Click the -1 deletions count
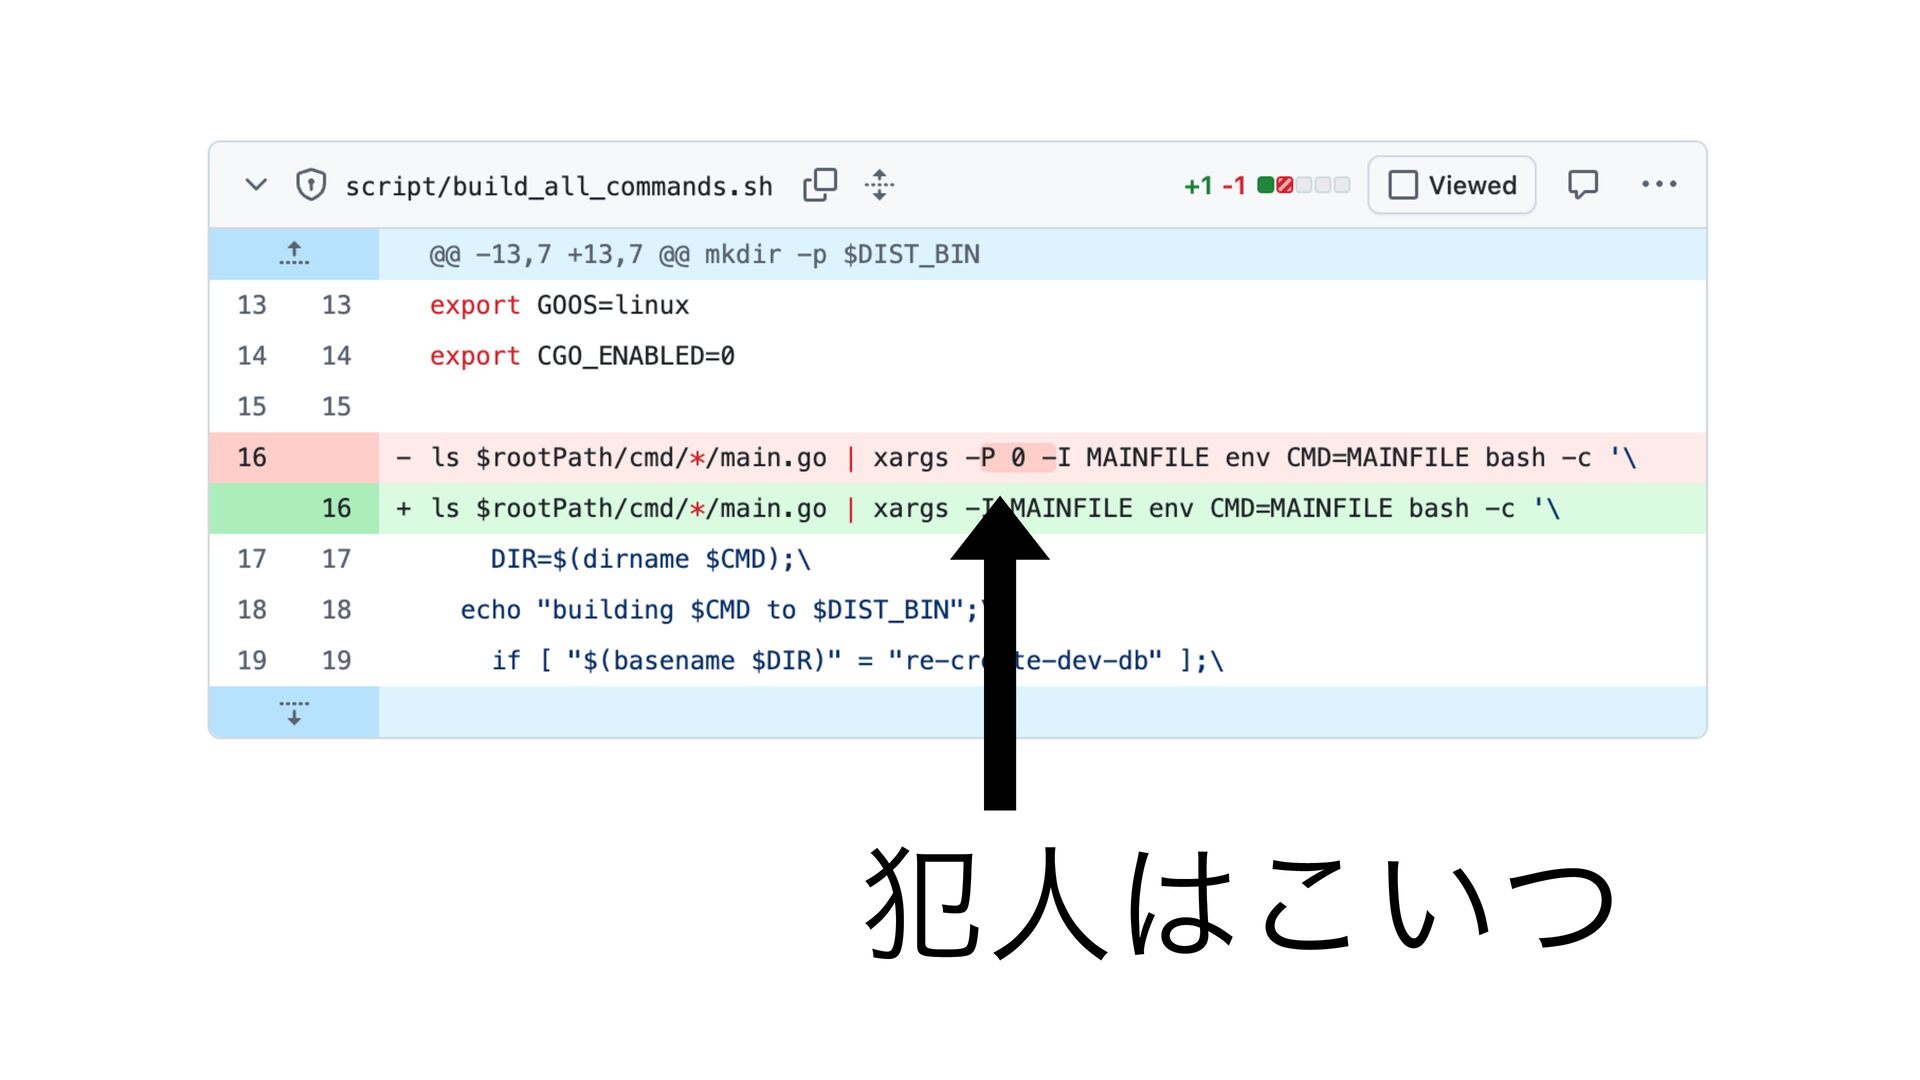The width and height of the screenshot is (1920, 1080). click(x=1234, y=186)
